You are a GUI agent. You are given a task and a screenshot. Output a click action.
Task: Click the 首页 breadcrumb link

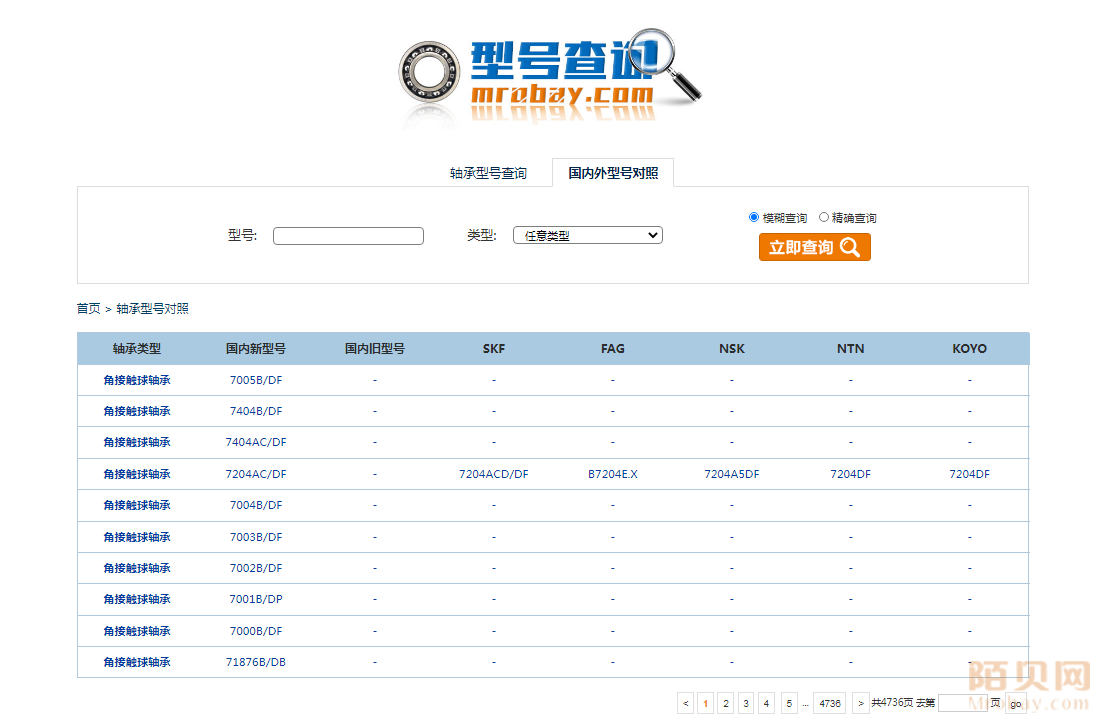click(x=88, y=308)
